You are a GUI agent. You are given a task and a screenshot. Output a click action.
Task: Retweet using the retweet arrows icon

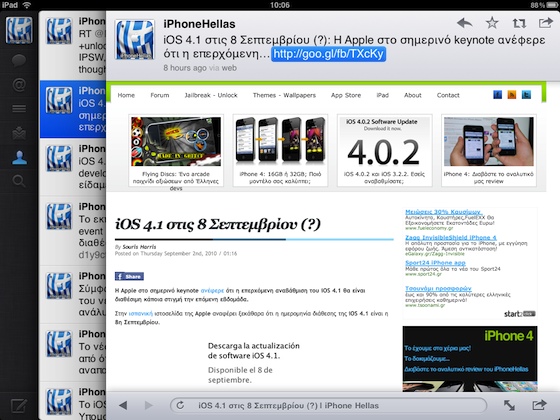pos(519,23)
